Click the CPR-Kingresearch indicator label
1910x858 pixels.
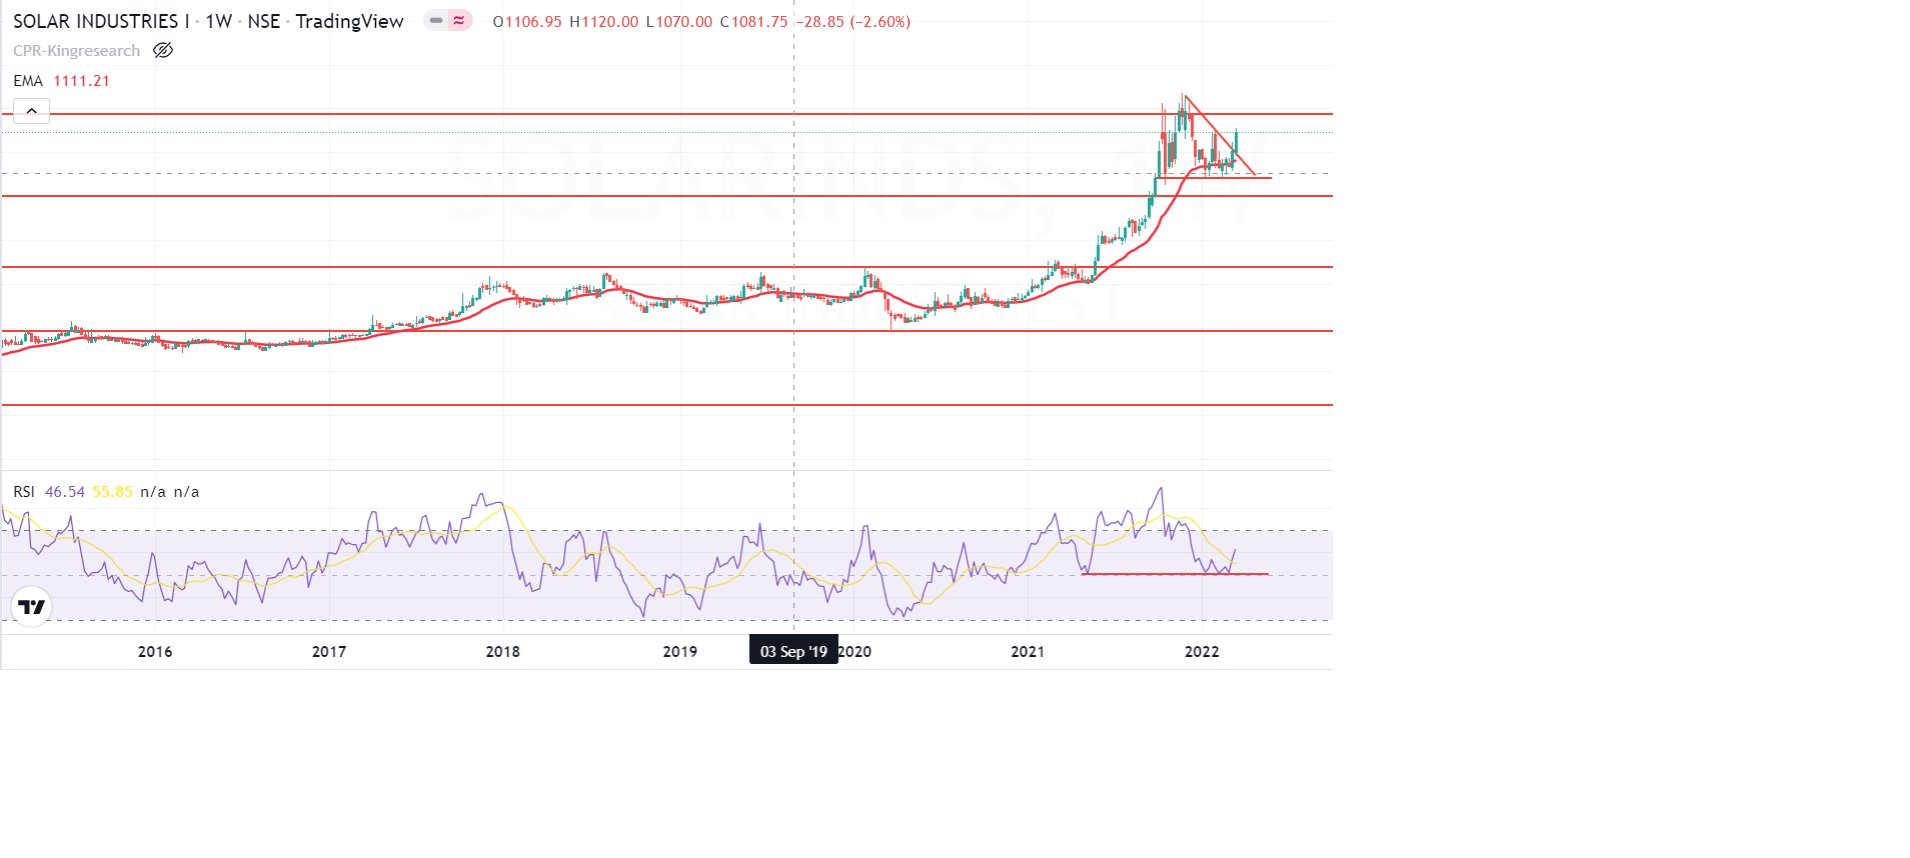76,51
